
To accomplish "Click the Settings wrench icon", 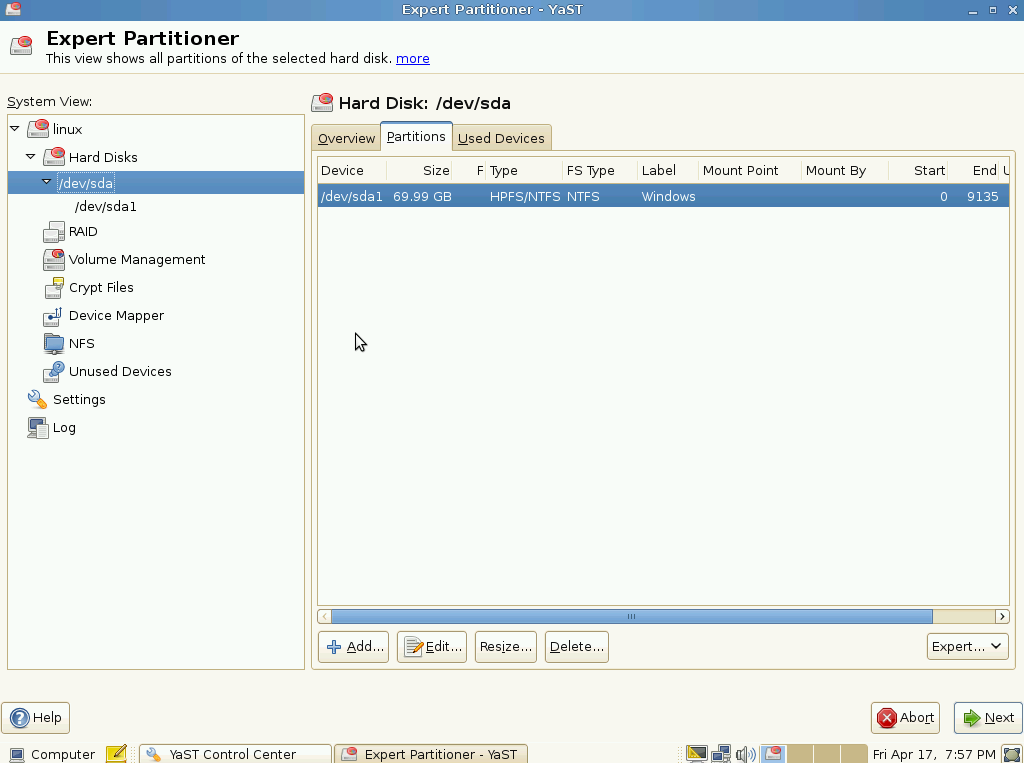I will click(37, 399).
